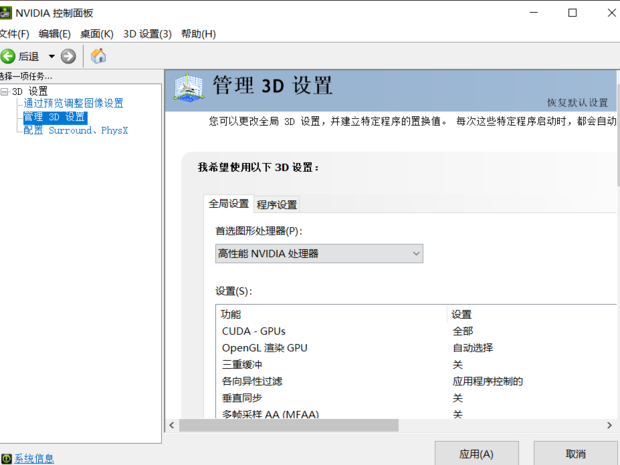The width and height of the screenshot is (620, 465).
Task: Open the 文件(F) menu
Action: [x=14, y=34]
